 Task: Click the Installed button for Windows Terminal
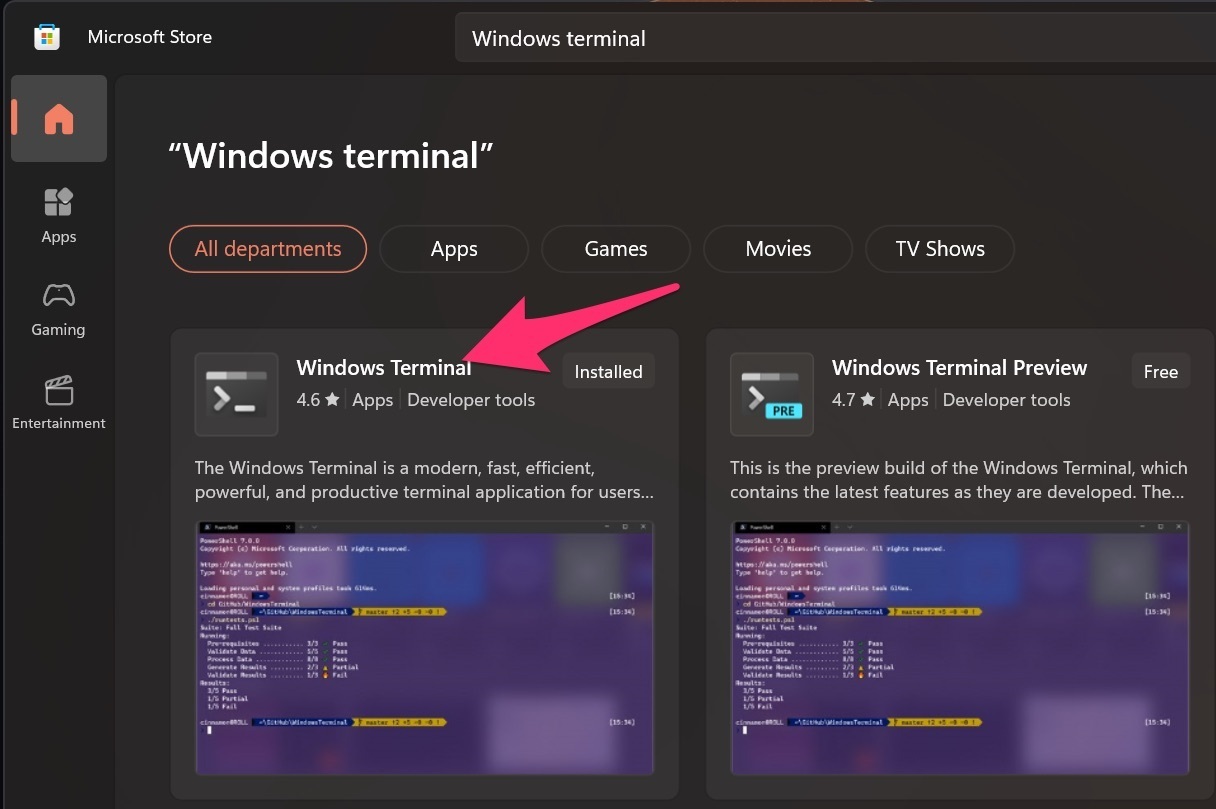[x=607, y=370]
